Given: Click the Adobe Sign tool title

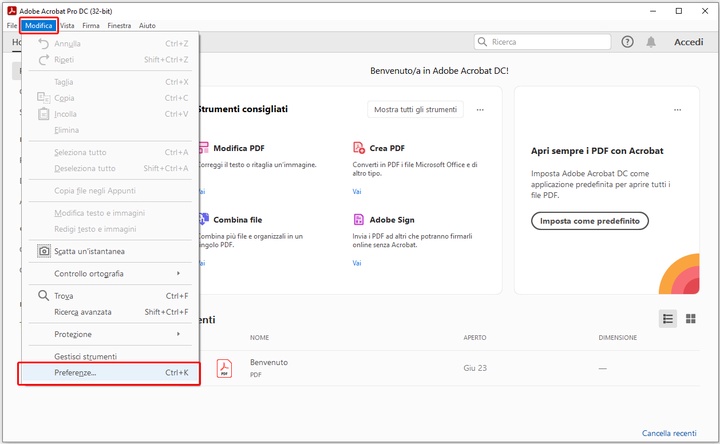Looking at the screenshot, I should click(x=392, y=220).
